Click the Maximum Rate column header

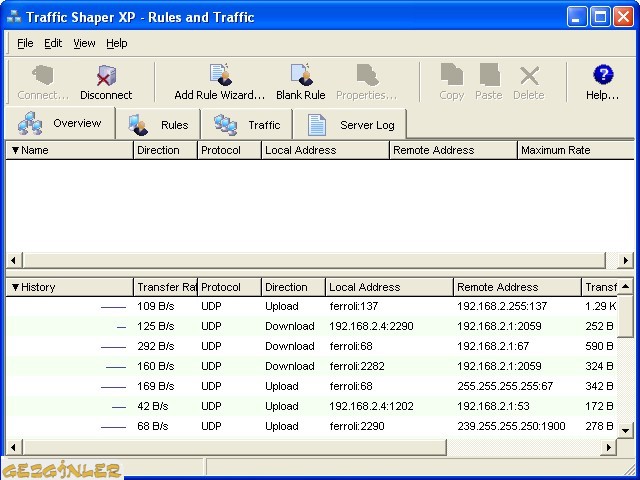[x=576, y=150]
